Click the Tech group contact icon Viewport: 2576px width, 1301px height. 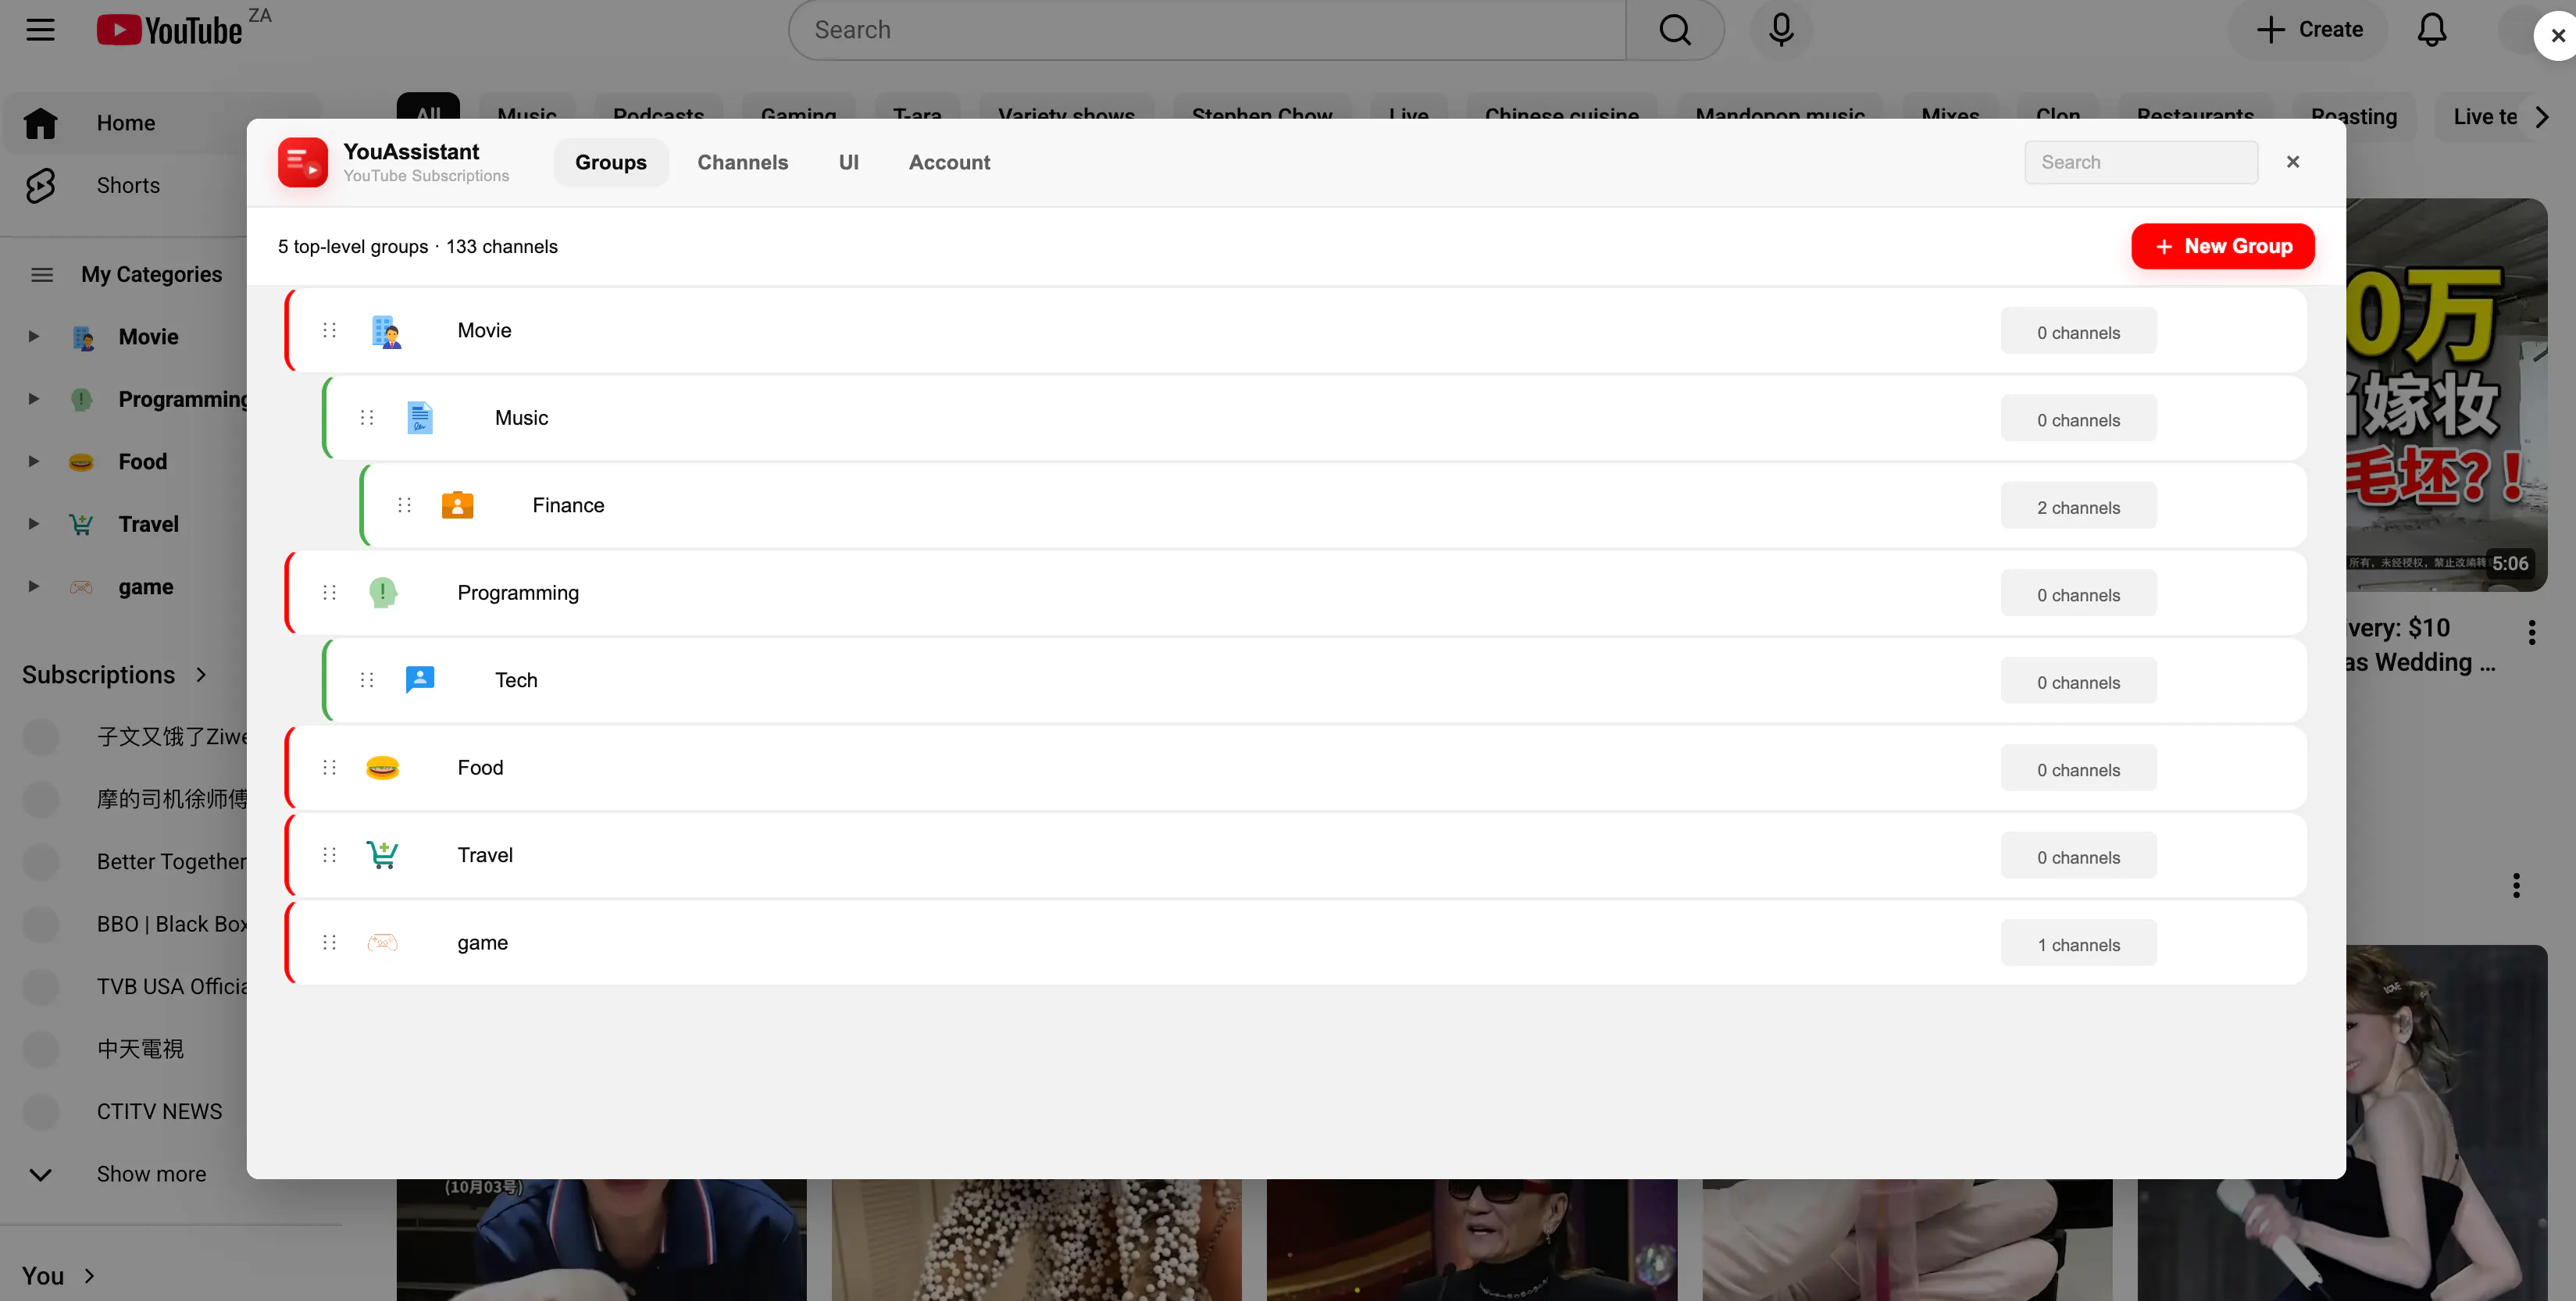tap(420, 680)
